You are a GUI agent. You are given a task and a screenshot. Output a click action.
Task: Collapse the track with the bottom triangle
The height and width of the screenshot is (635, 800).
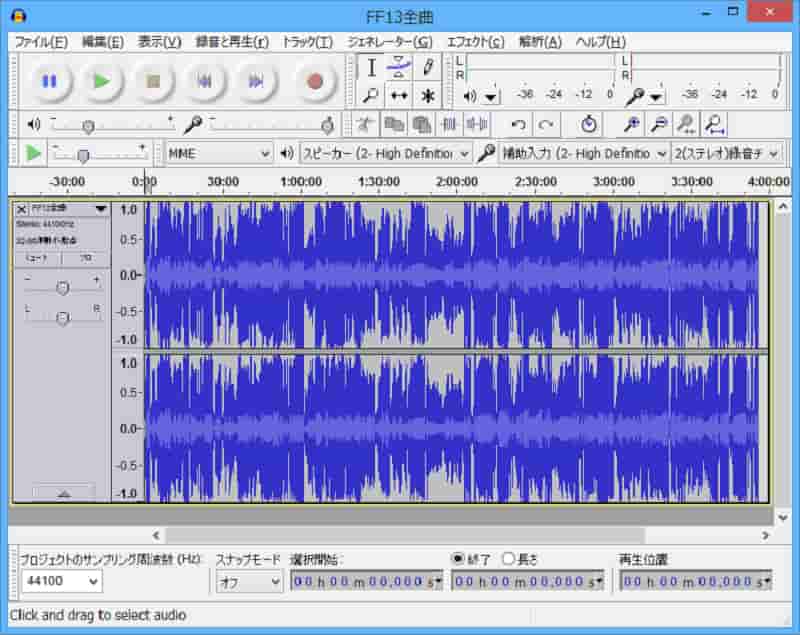[x=63, y=492]
